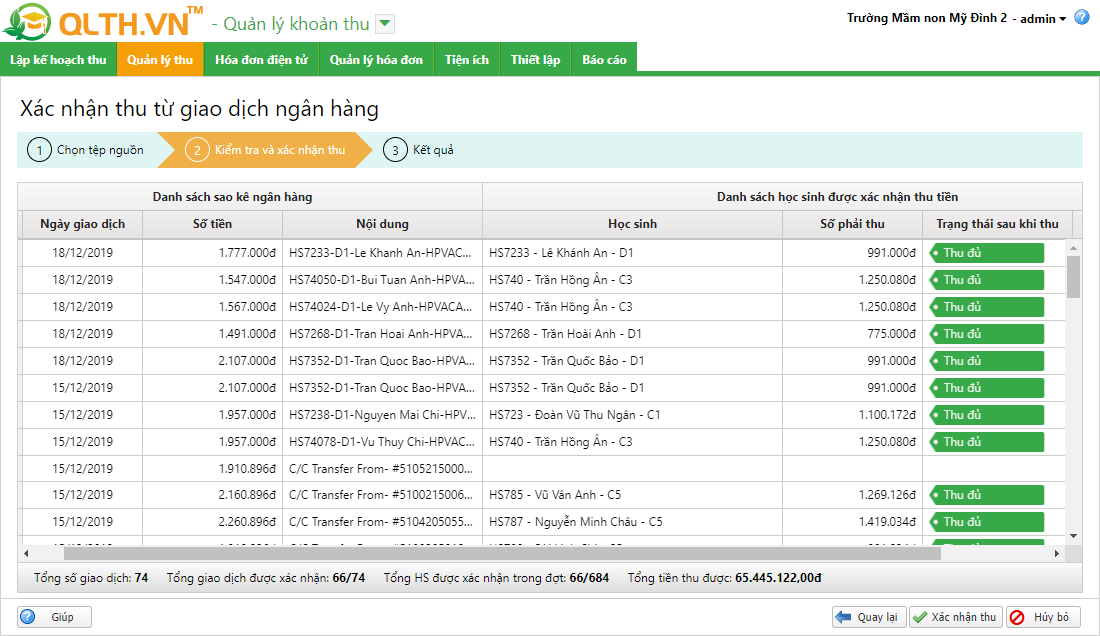The image size is (1100, 636).
Task: Click the step 3 circle Kết quả
Action: 395,151
